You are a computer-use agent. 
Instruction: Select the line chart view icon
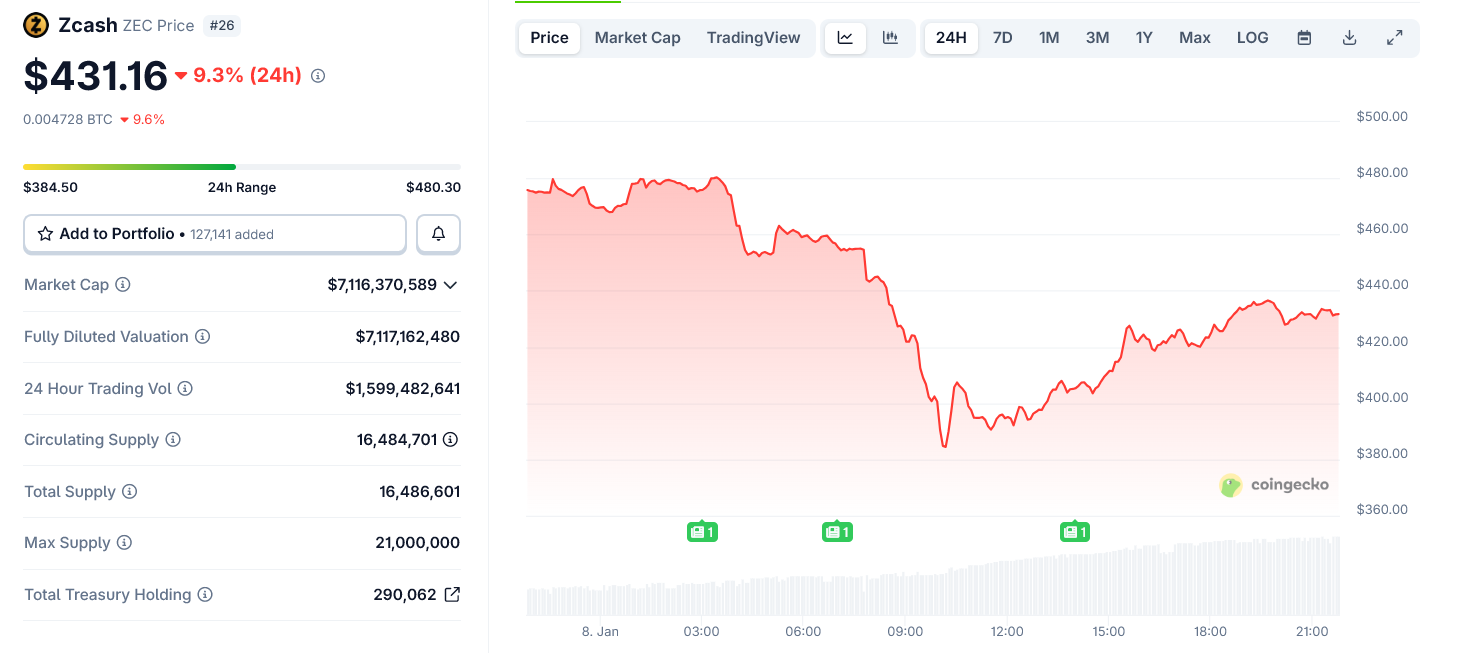pyautogui.click(x=845, y=37)
